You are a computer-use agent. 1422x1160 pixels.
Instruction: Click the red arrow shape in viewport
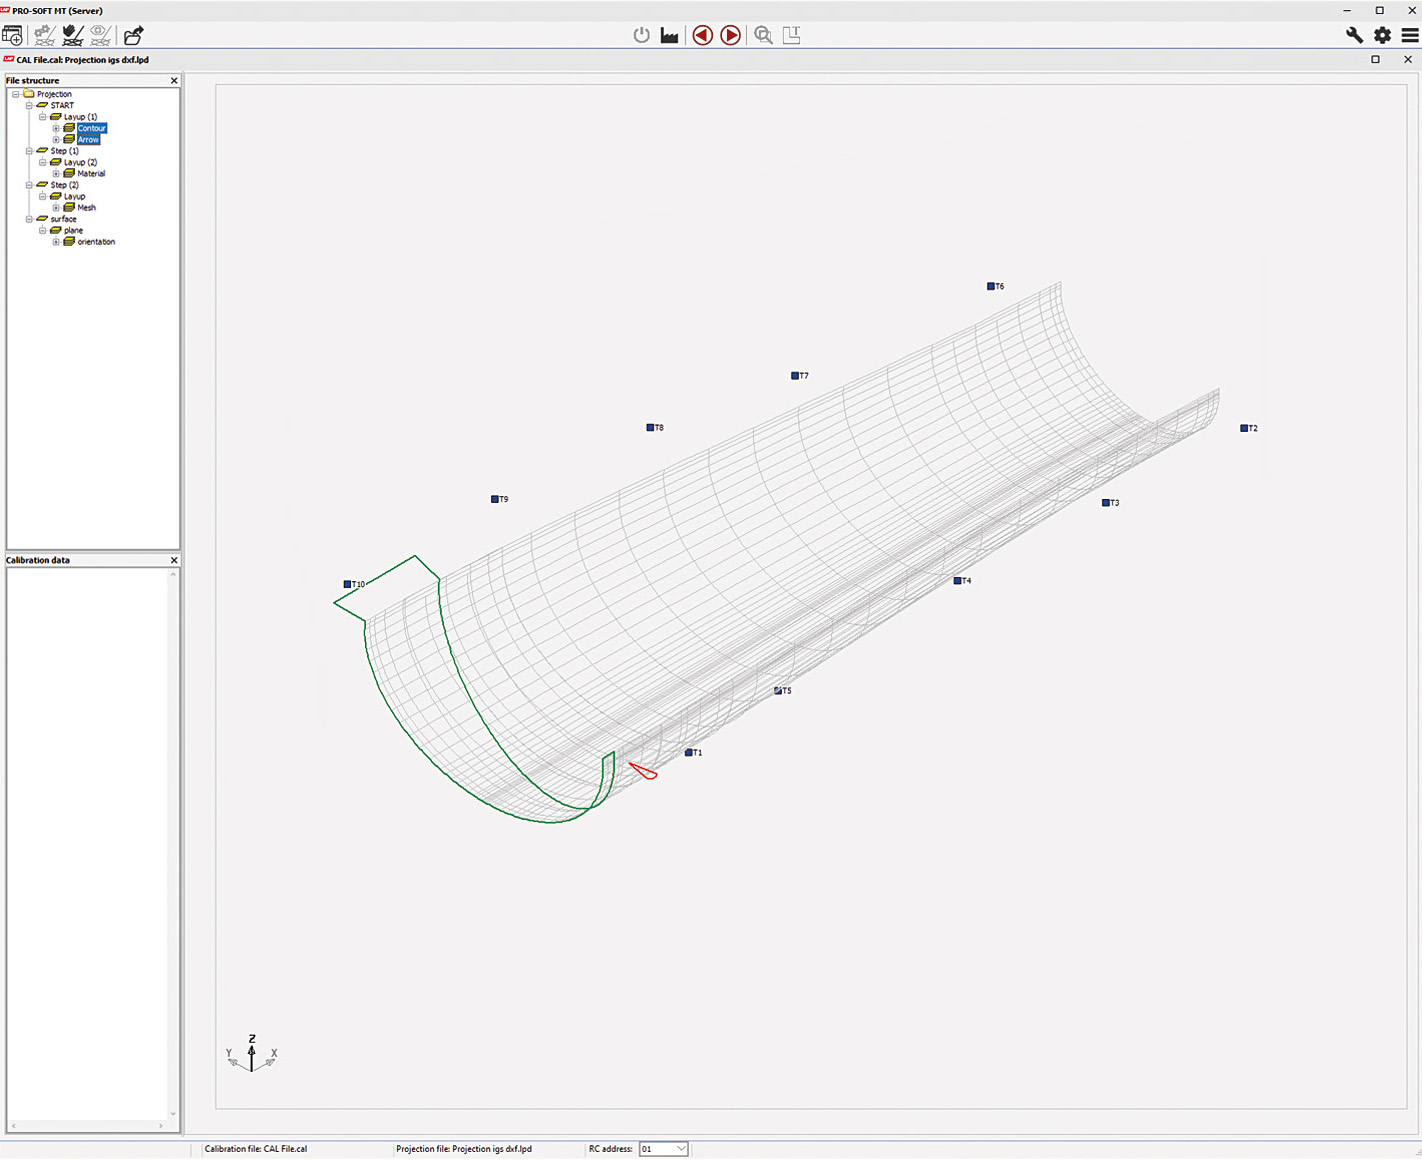point(642,771)
